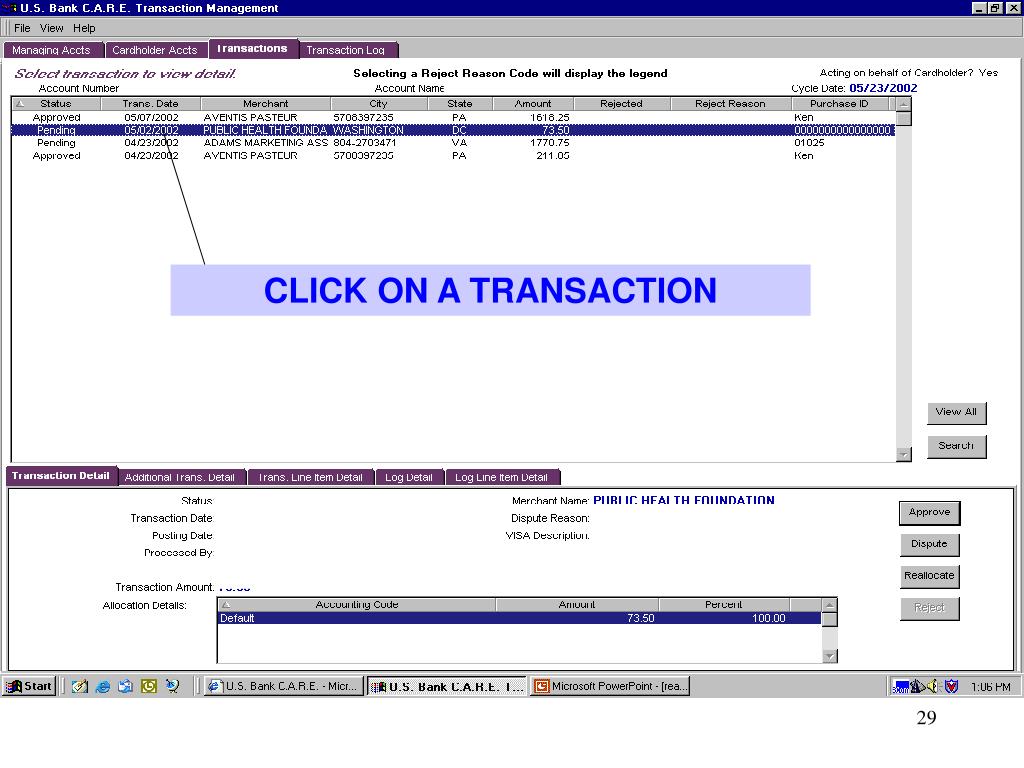The image size is (1024, 768).
Task: Click the first quick launch icon in taskbar
Action: (x=80, y=686)
